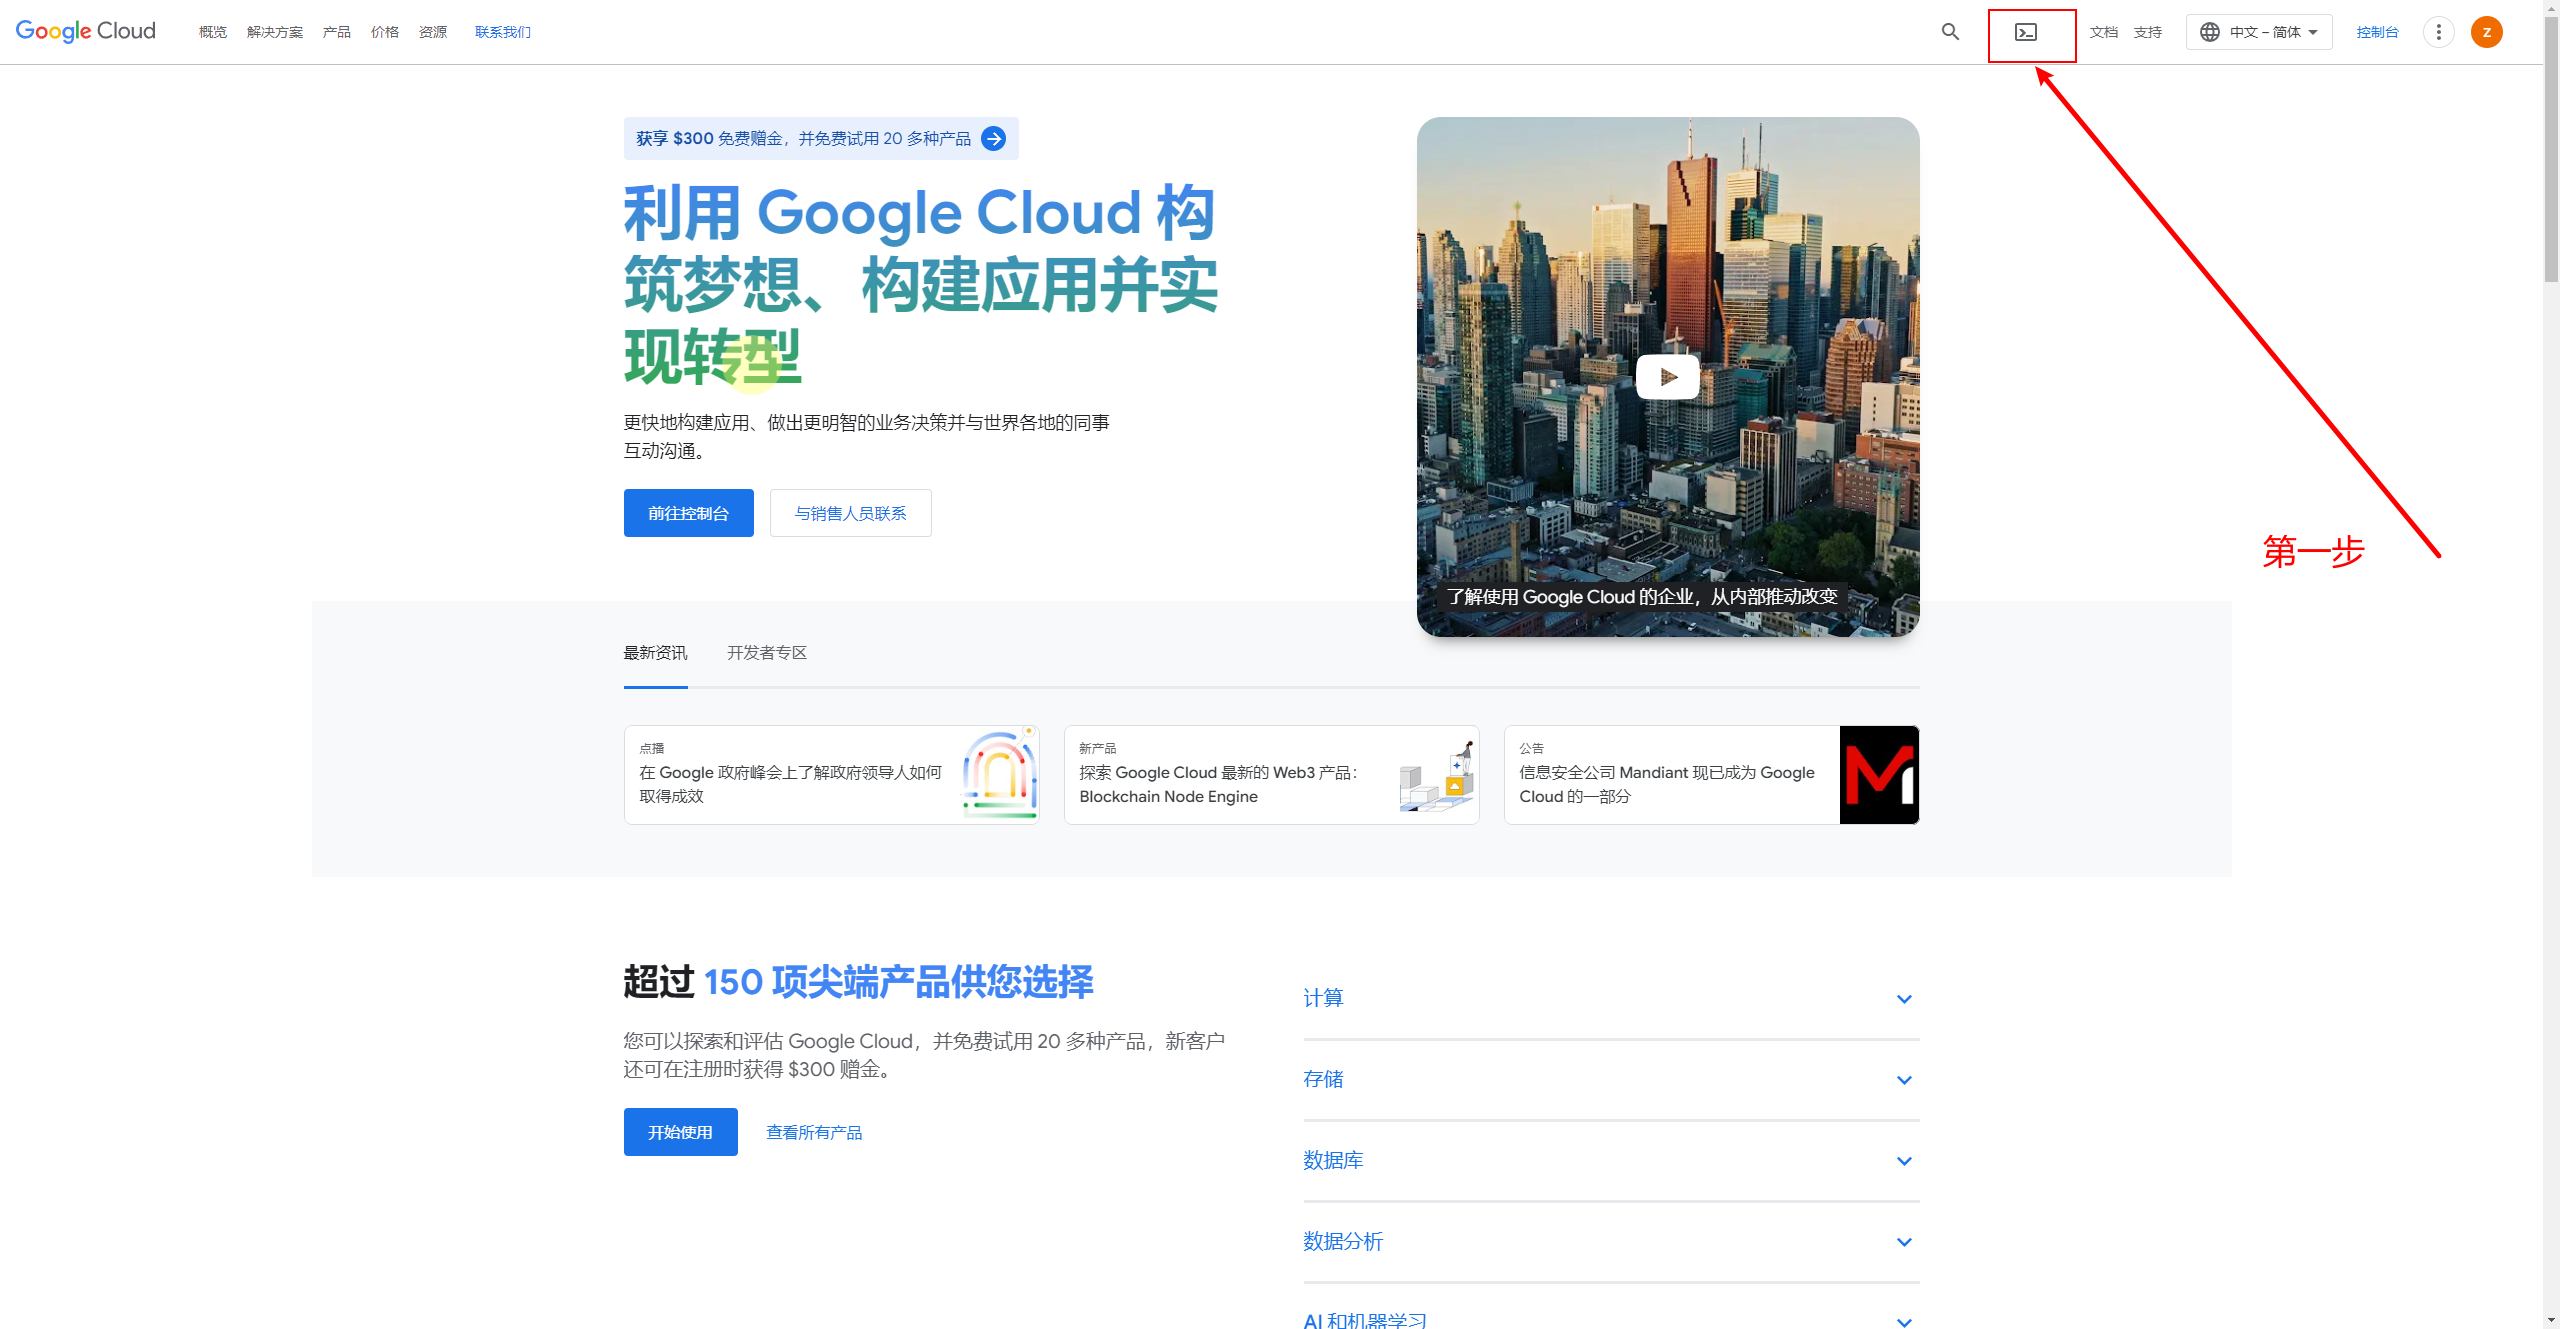Open the search magnifier icon

pos(1950,32)
